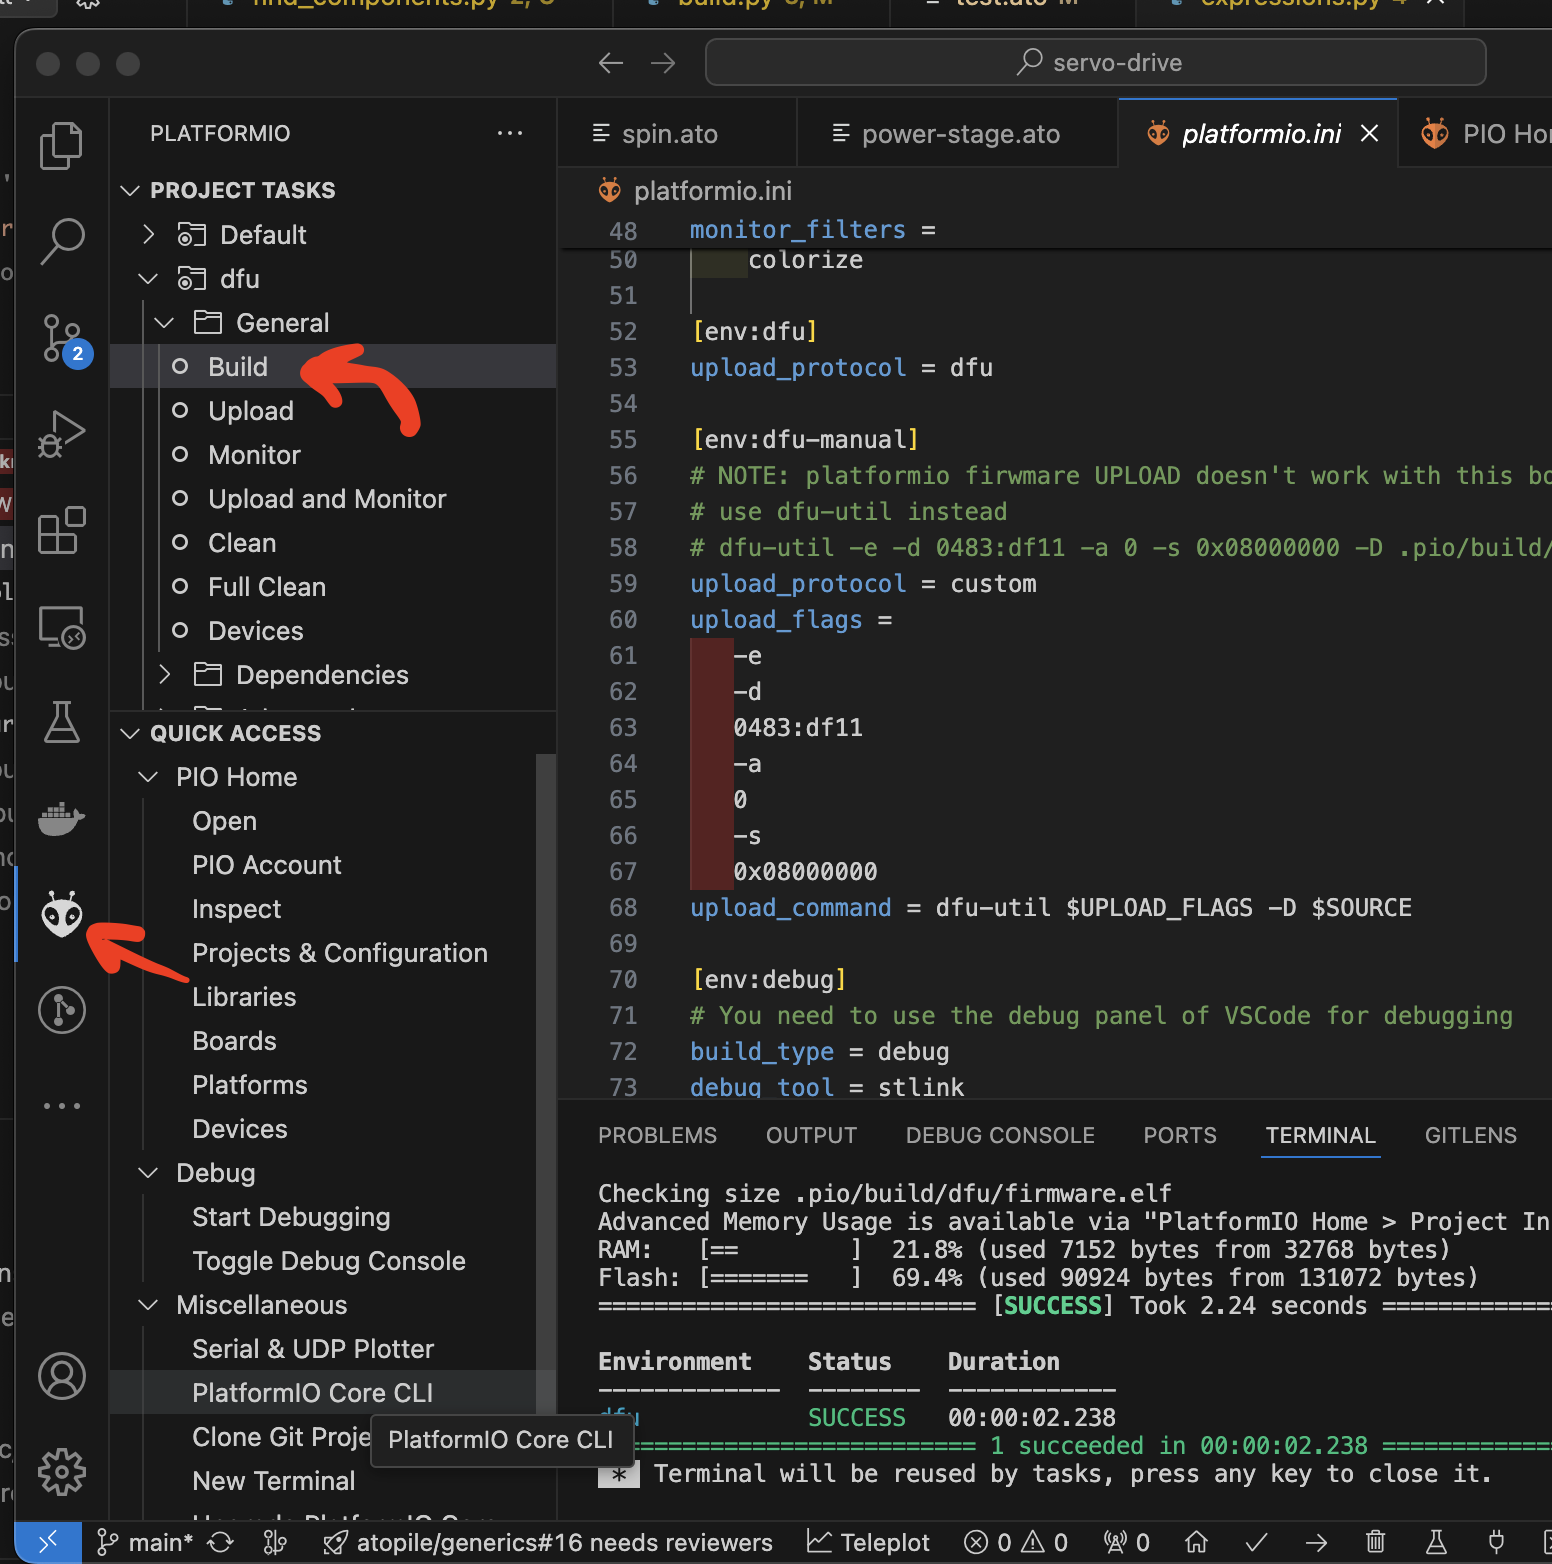The image size is (1552, 1564).
Task: Close the platformio.ini tab
Action: click(1370, 133)
